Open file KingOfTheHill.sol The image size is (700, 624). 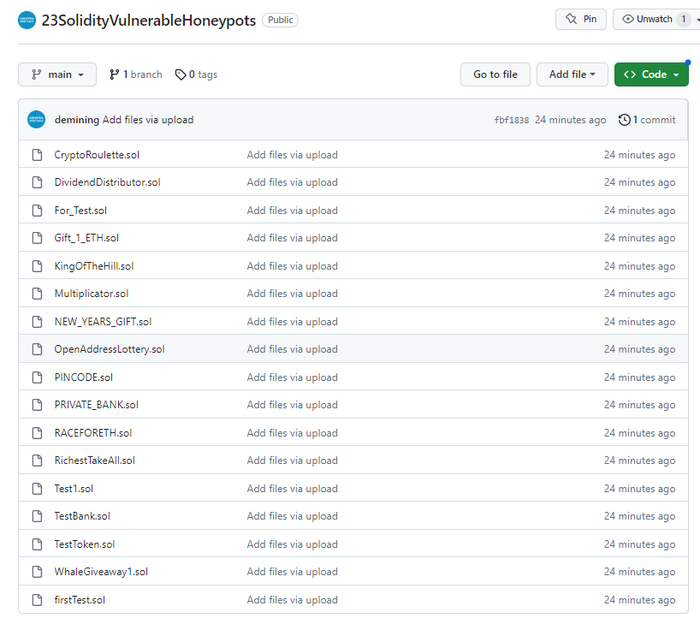[x=94, y=266]
